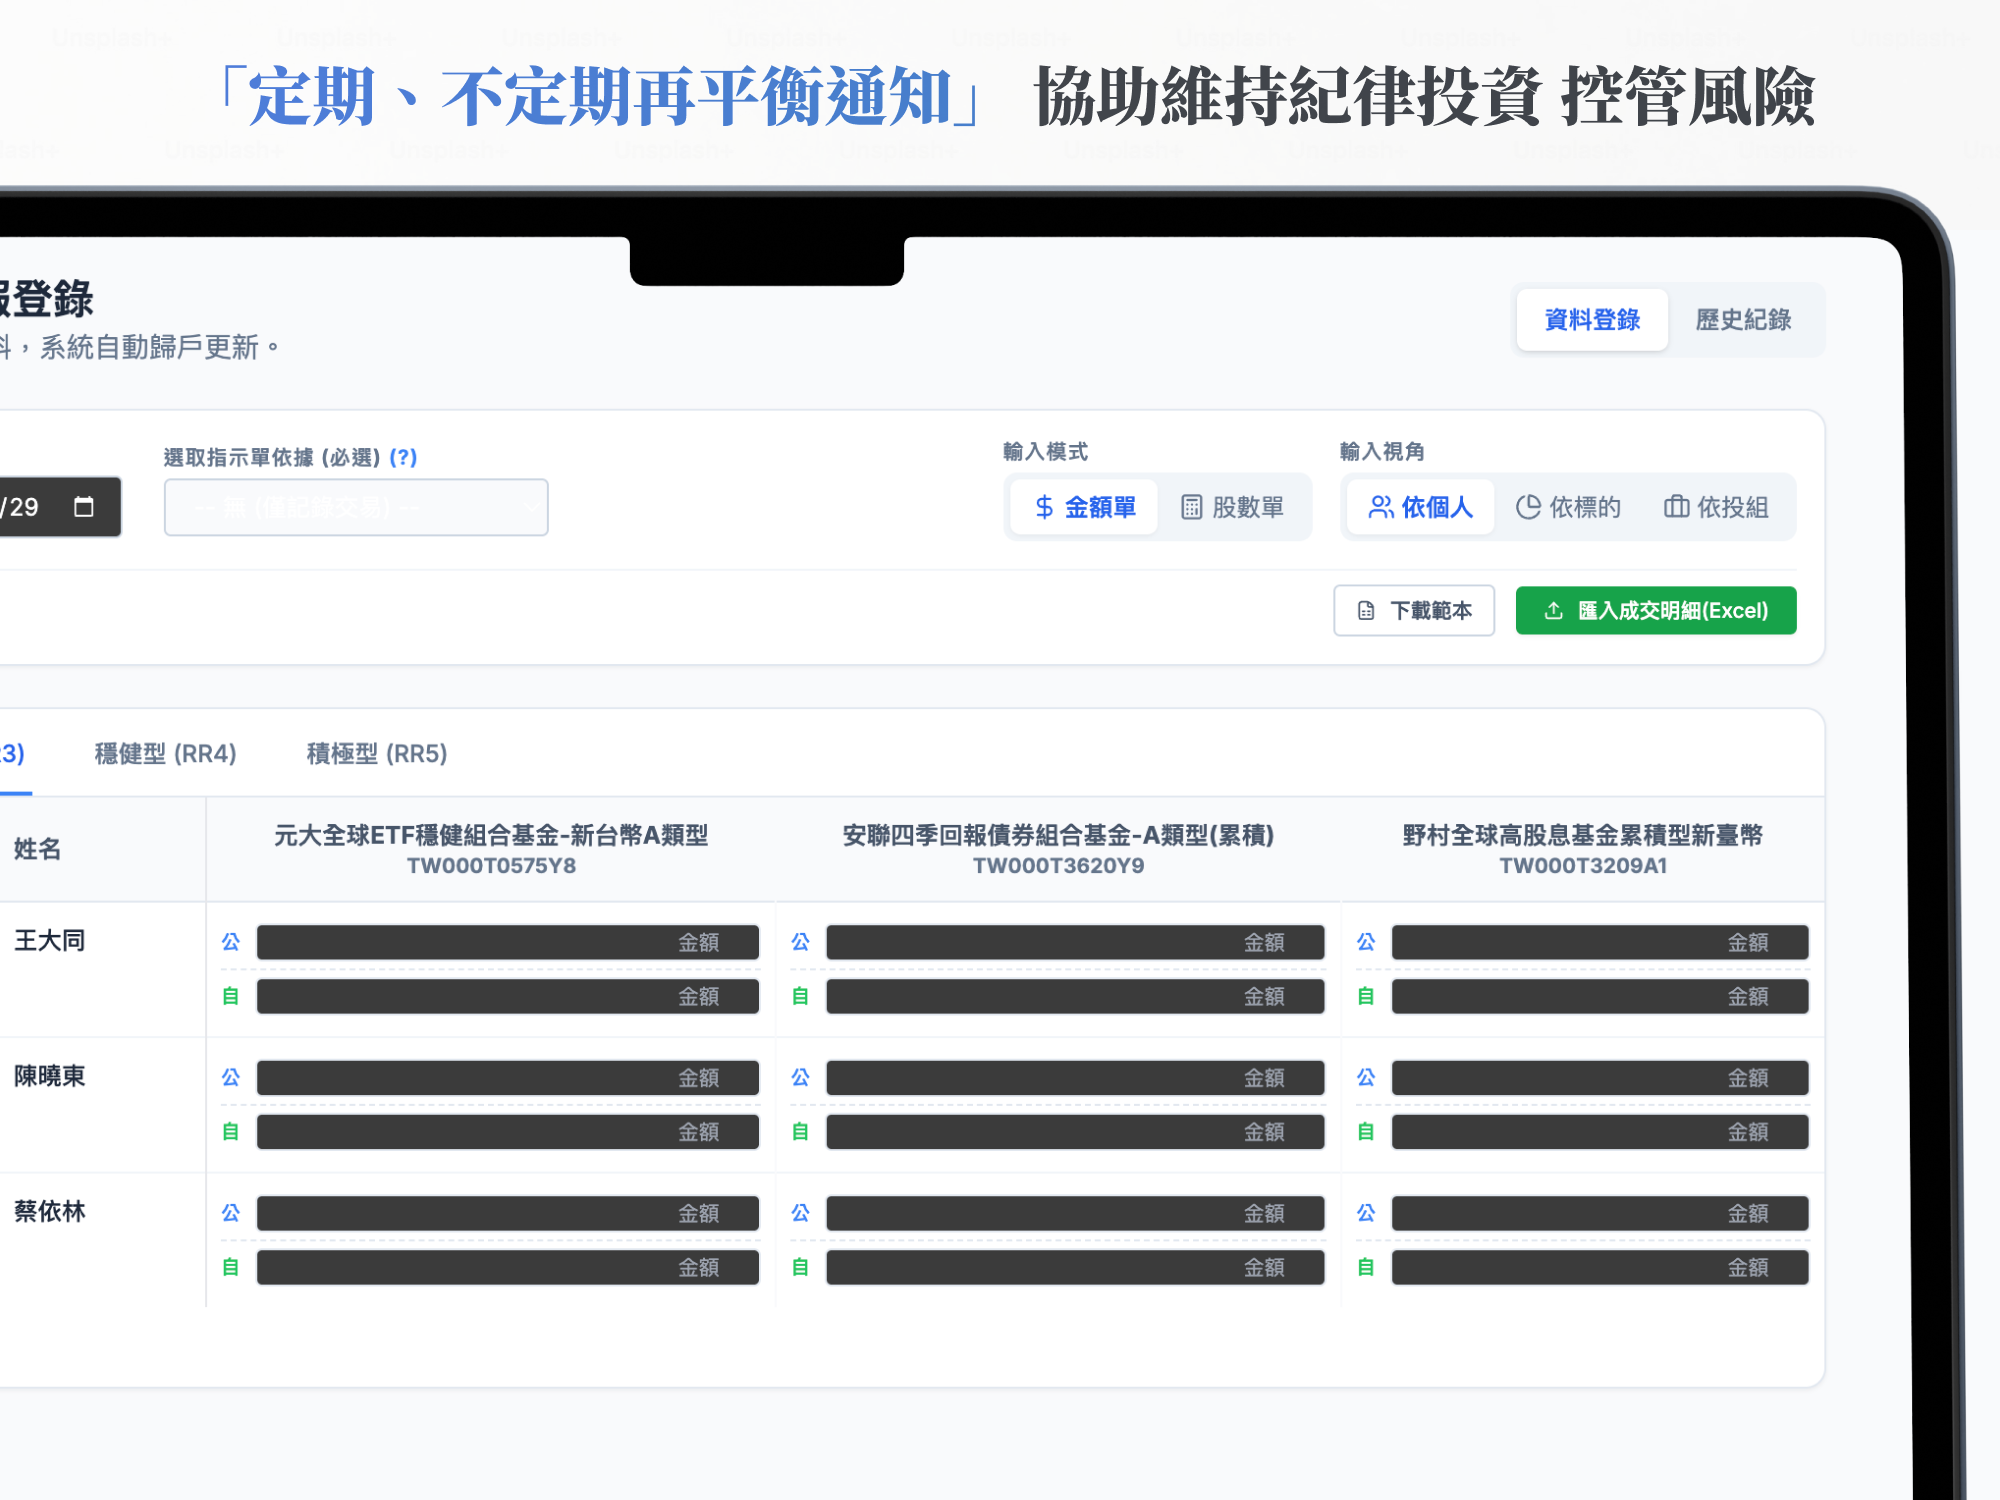Switch input view to 依標的
The height and width of the screenshot is (1500, 2000).
[1568, 507]
